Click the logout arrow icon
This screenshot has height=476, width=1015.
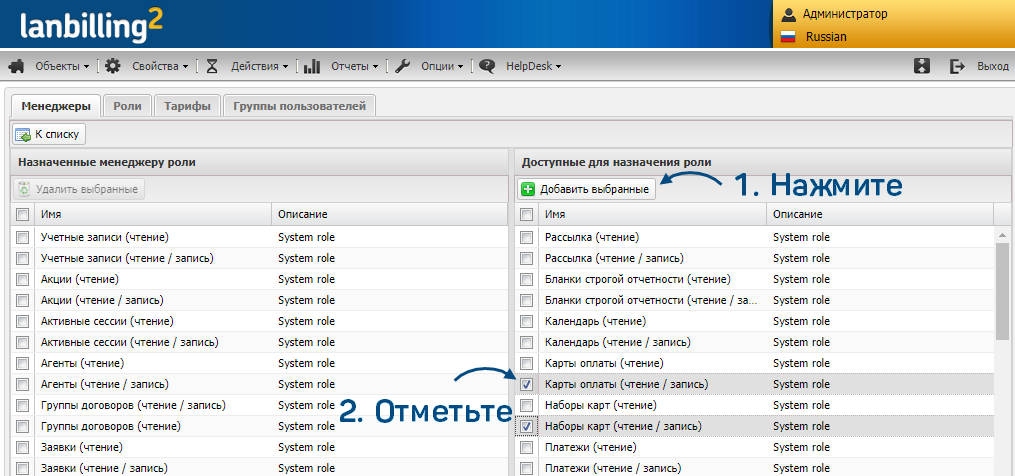click(957, 66)
